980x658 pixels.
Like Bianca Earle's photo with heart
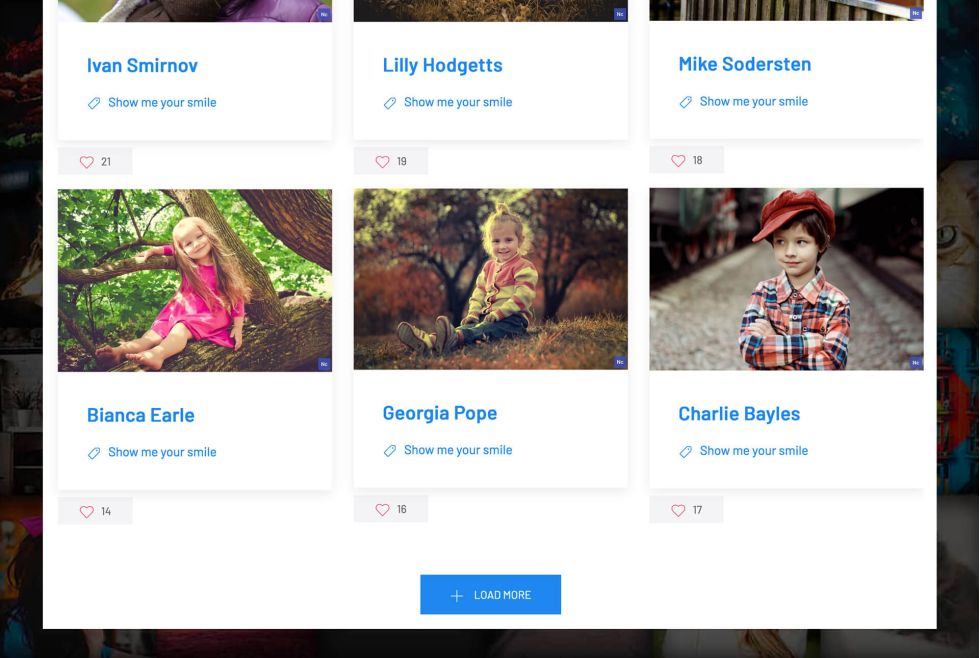click(x=87, y=511)
